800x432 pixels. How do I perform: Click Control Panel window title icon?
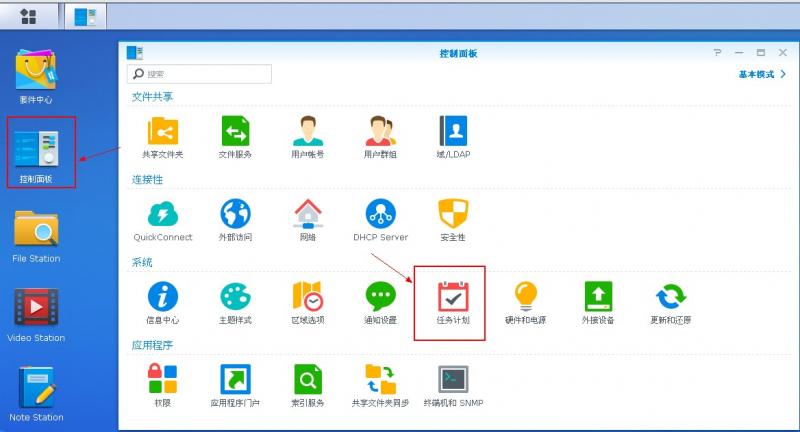point(135,53)
